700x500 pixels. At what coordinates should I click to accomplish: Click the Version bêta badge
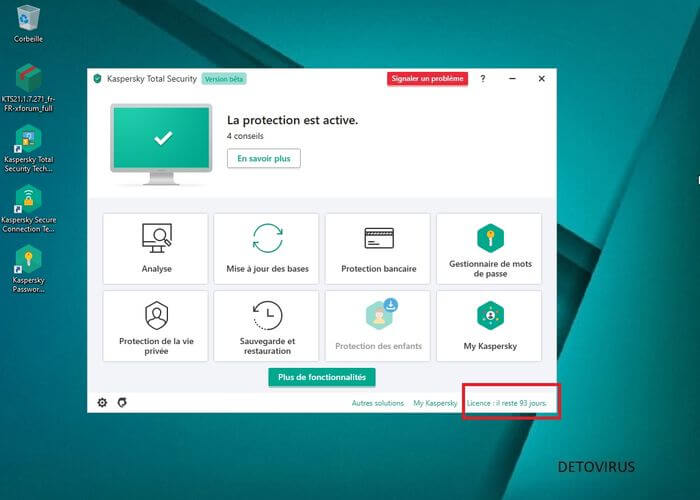(224, 79)
